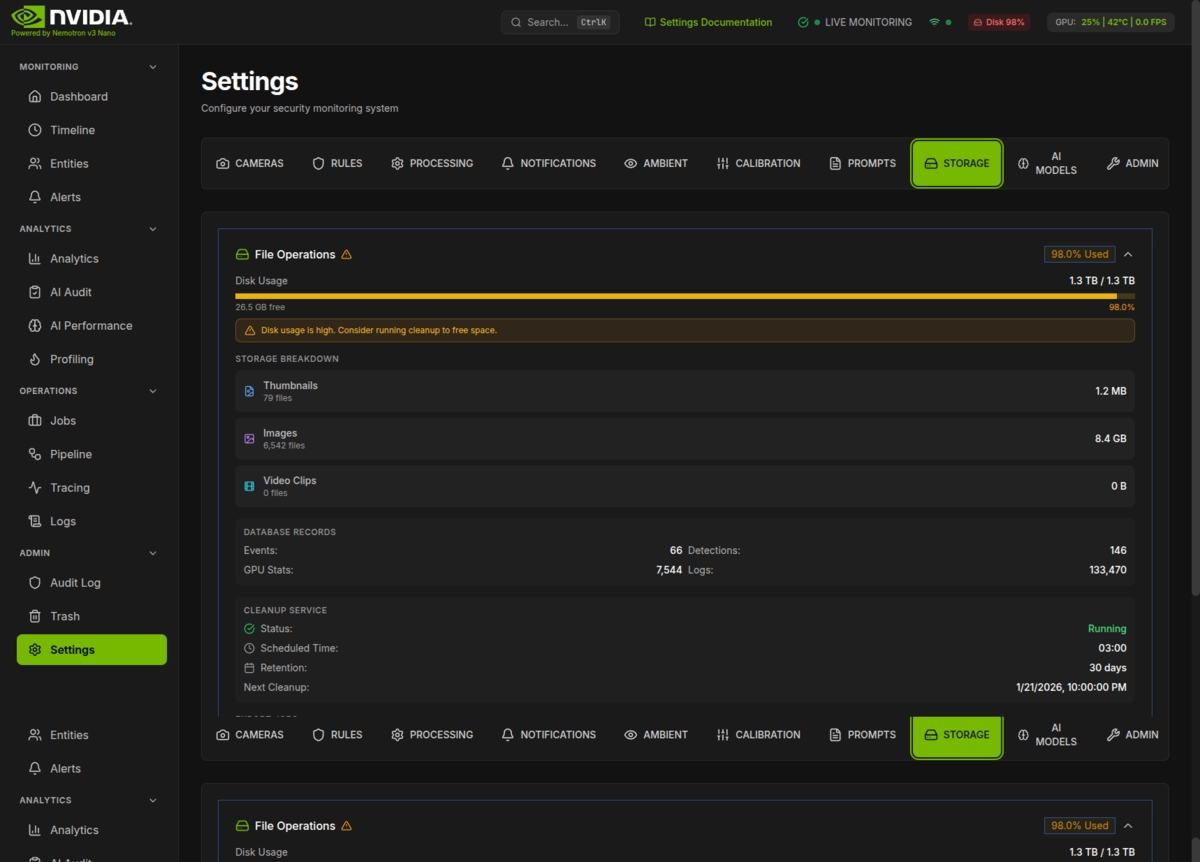This screenshot has width=1200, height=862.
Task: Collapse the File Operations panel chevron
Action: click(1128, 254)
